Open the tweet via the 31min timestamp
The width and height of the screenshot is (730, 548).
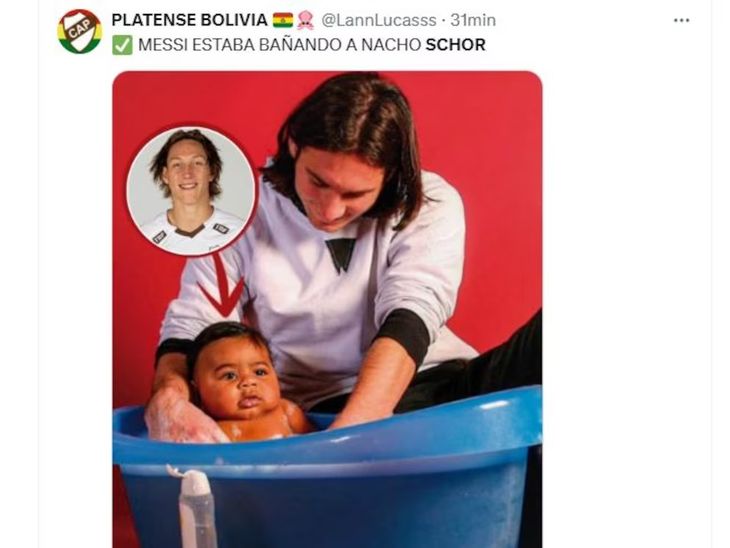click(x=473, y=20)
